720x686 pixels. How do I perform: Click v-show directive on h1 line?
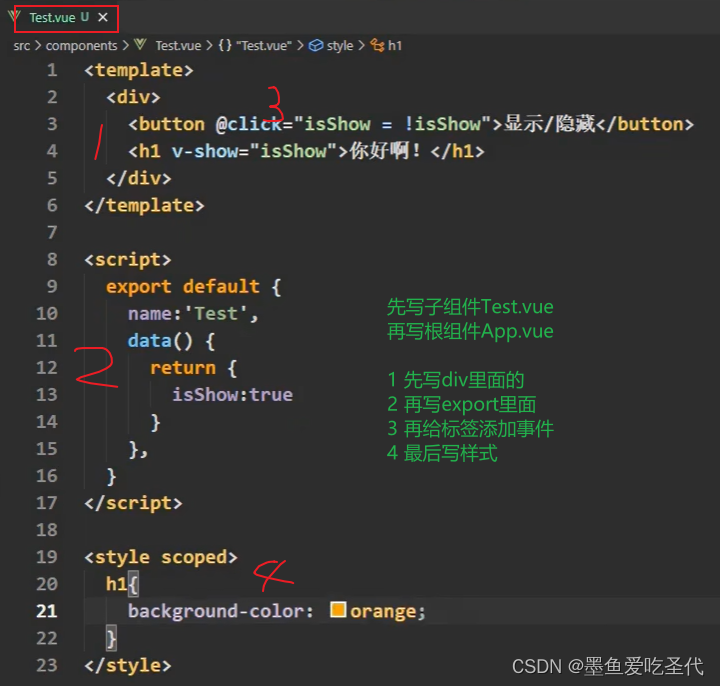(205, 152)
